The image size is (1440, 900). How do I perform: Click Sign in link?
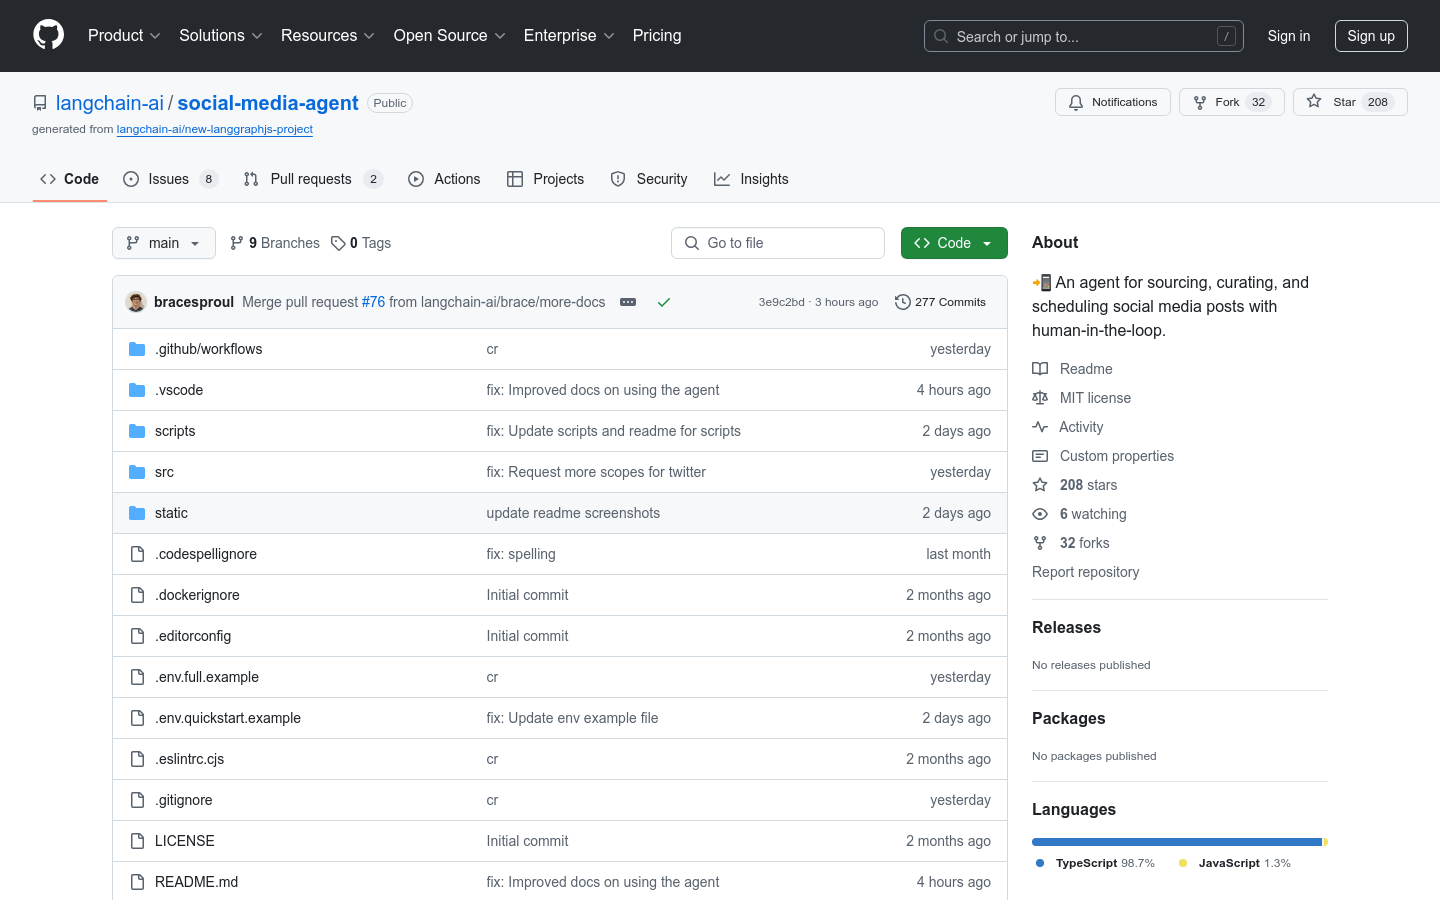click(1289, 36)
